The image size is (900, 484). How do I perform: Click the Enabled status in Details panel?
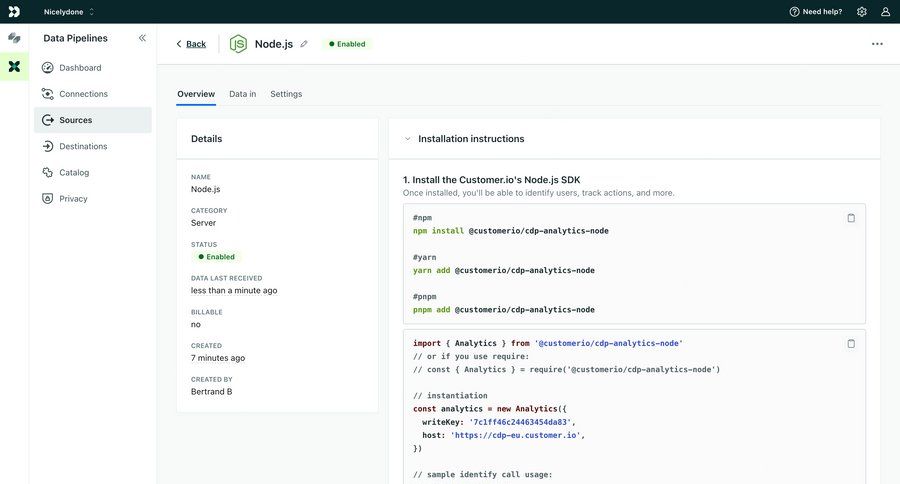click(216, 257)
